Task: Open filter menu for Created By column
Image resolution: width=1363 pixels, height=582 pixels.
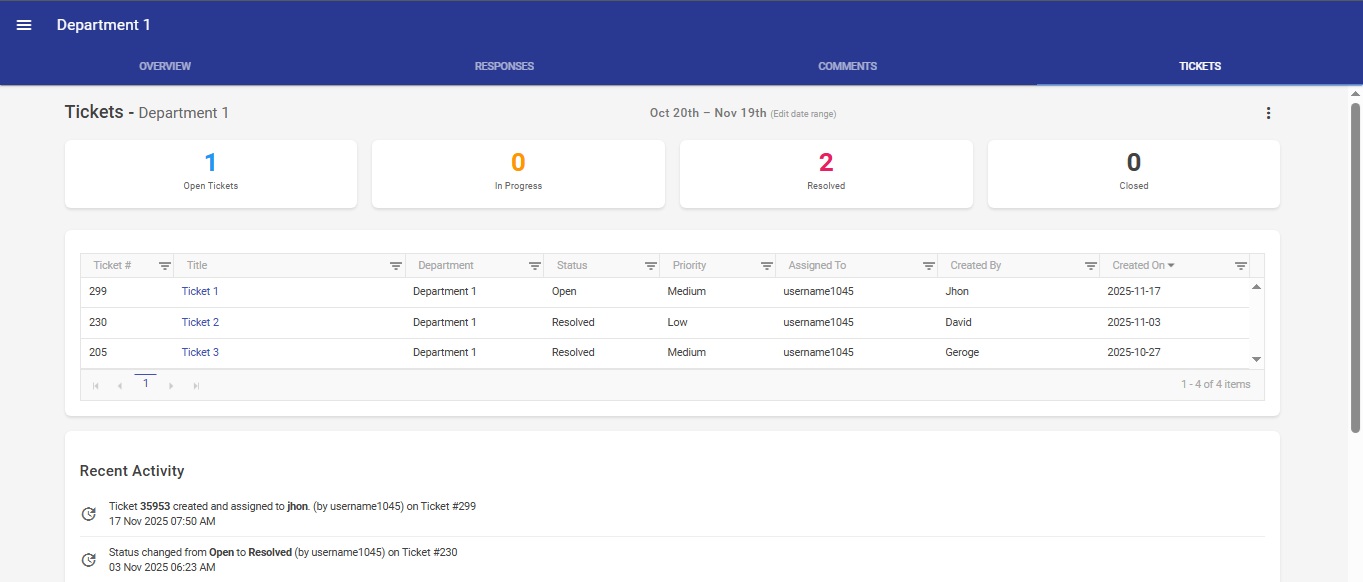Action: click(x=1091, y=266)
